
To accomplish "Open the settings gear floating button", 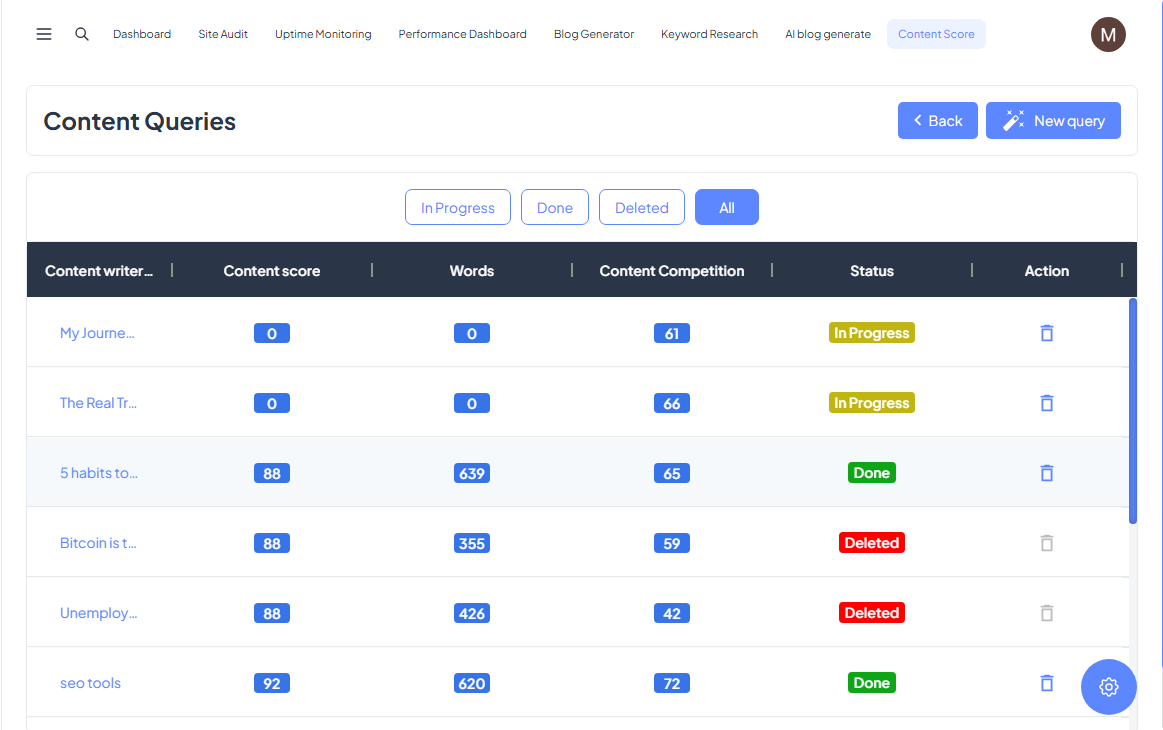I will pos(1108,687).
